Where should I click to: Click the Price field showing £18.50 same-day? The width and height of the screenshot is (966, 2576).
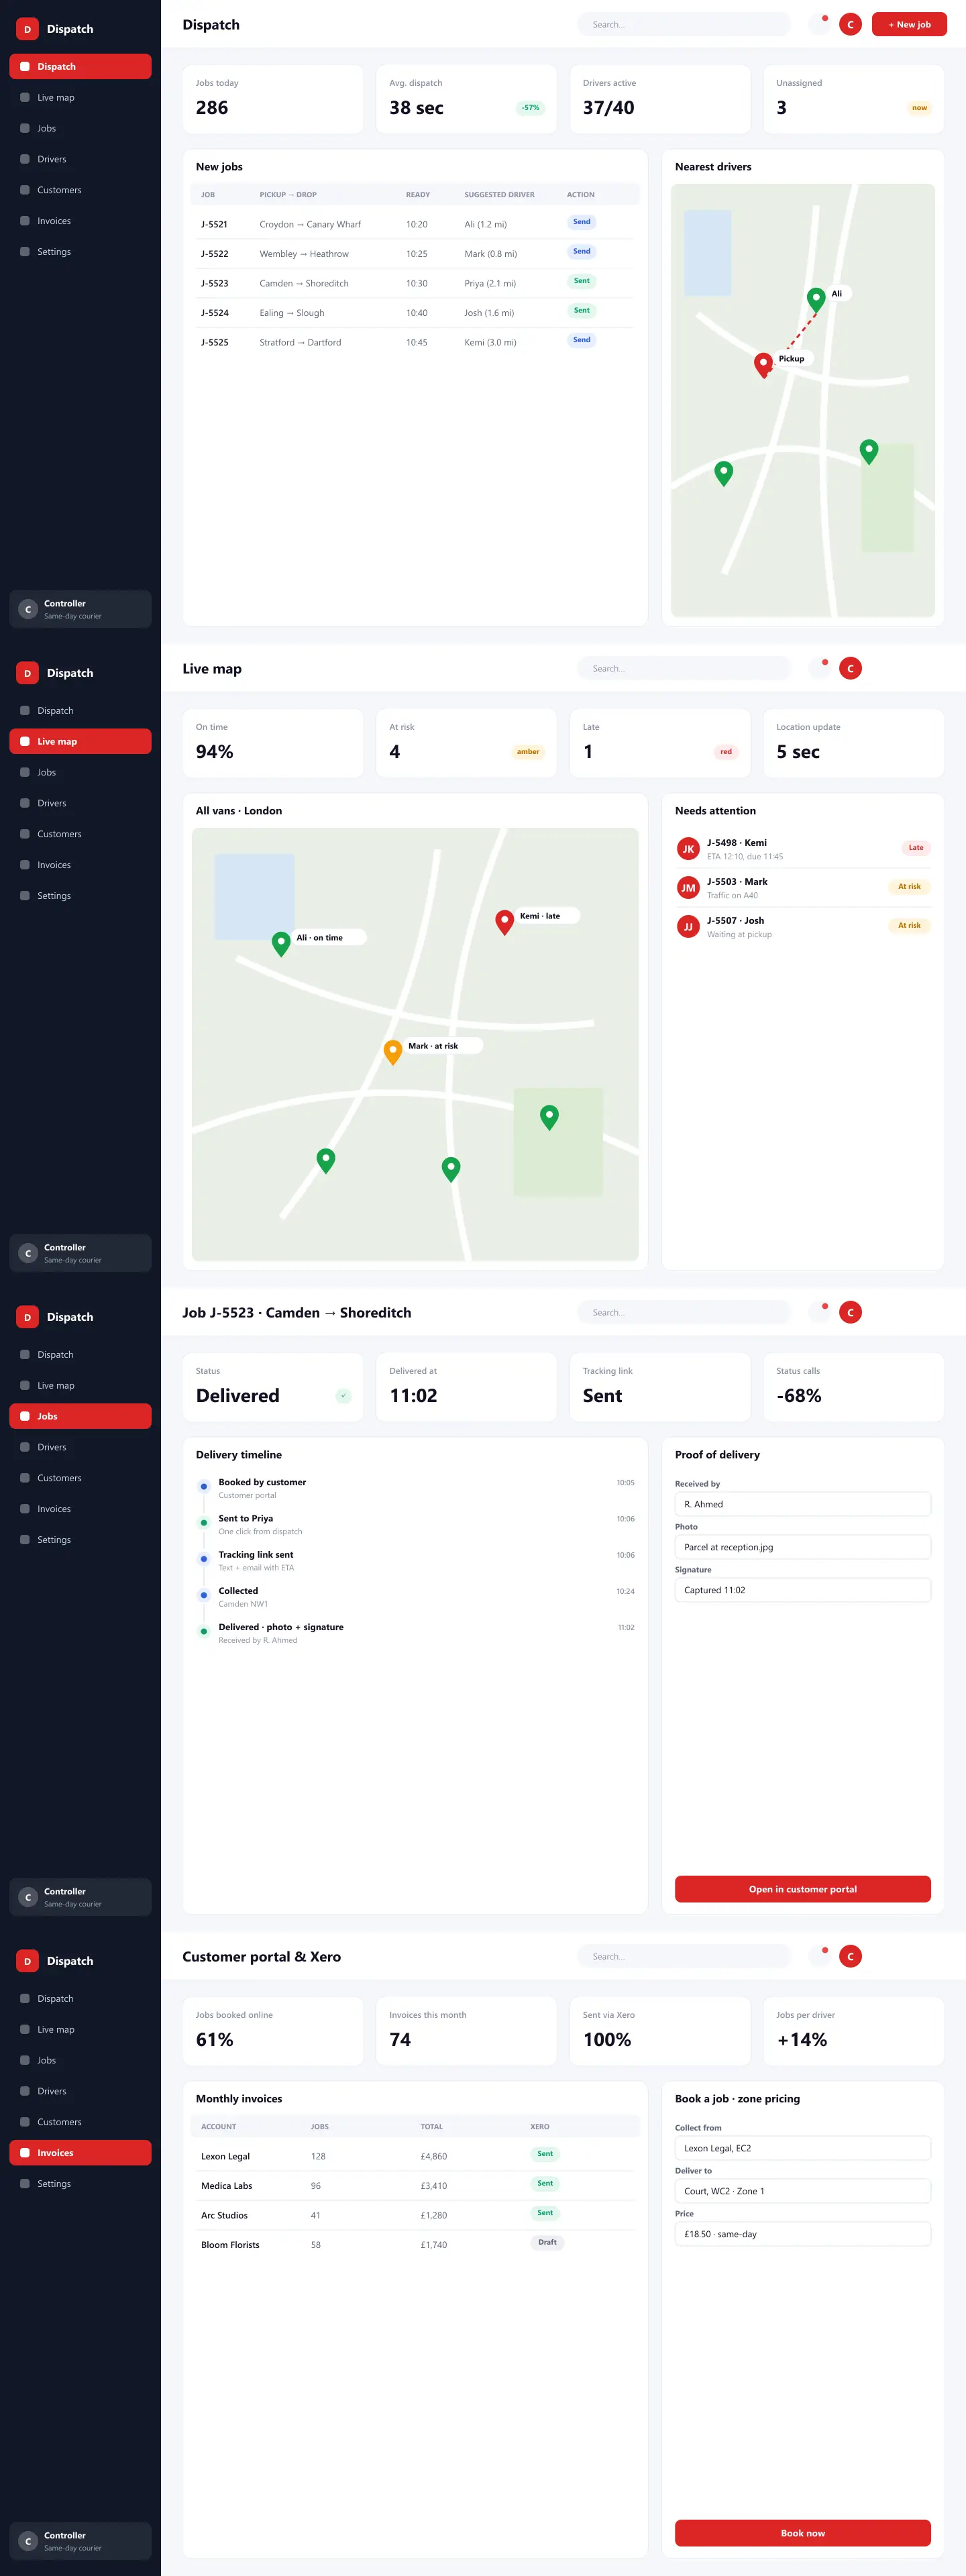[x=803, y=2234]
